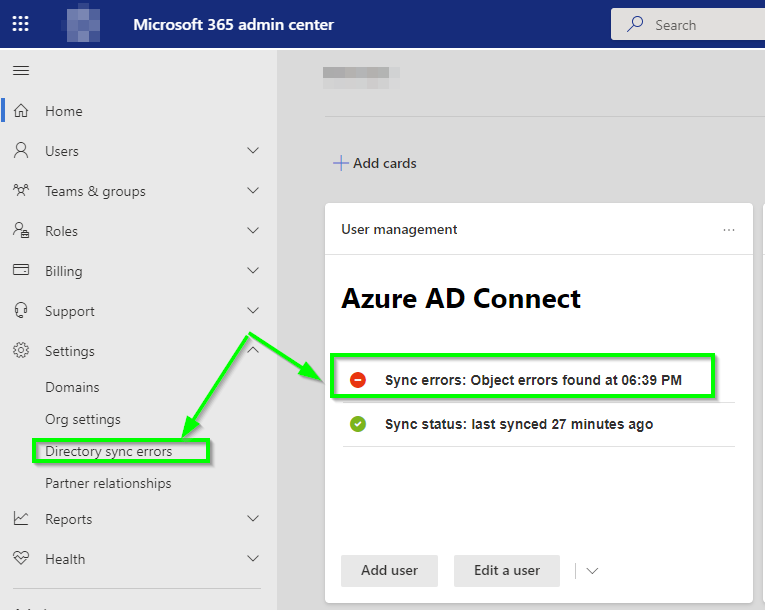
Task: Click the Add cards link
Action: coord(384,163)
